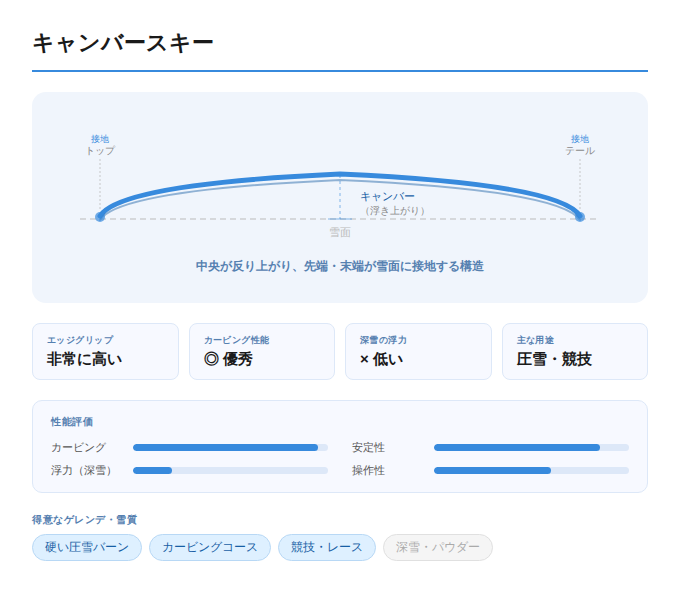680x593 pixels.
Task: Select the 硬い圧雪バーン tag
Action: pyautogui.click(x=87, y=547)
